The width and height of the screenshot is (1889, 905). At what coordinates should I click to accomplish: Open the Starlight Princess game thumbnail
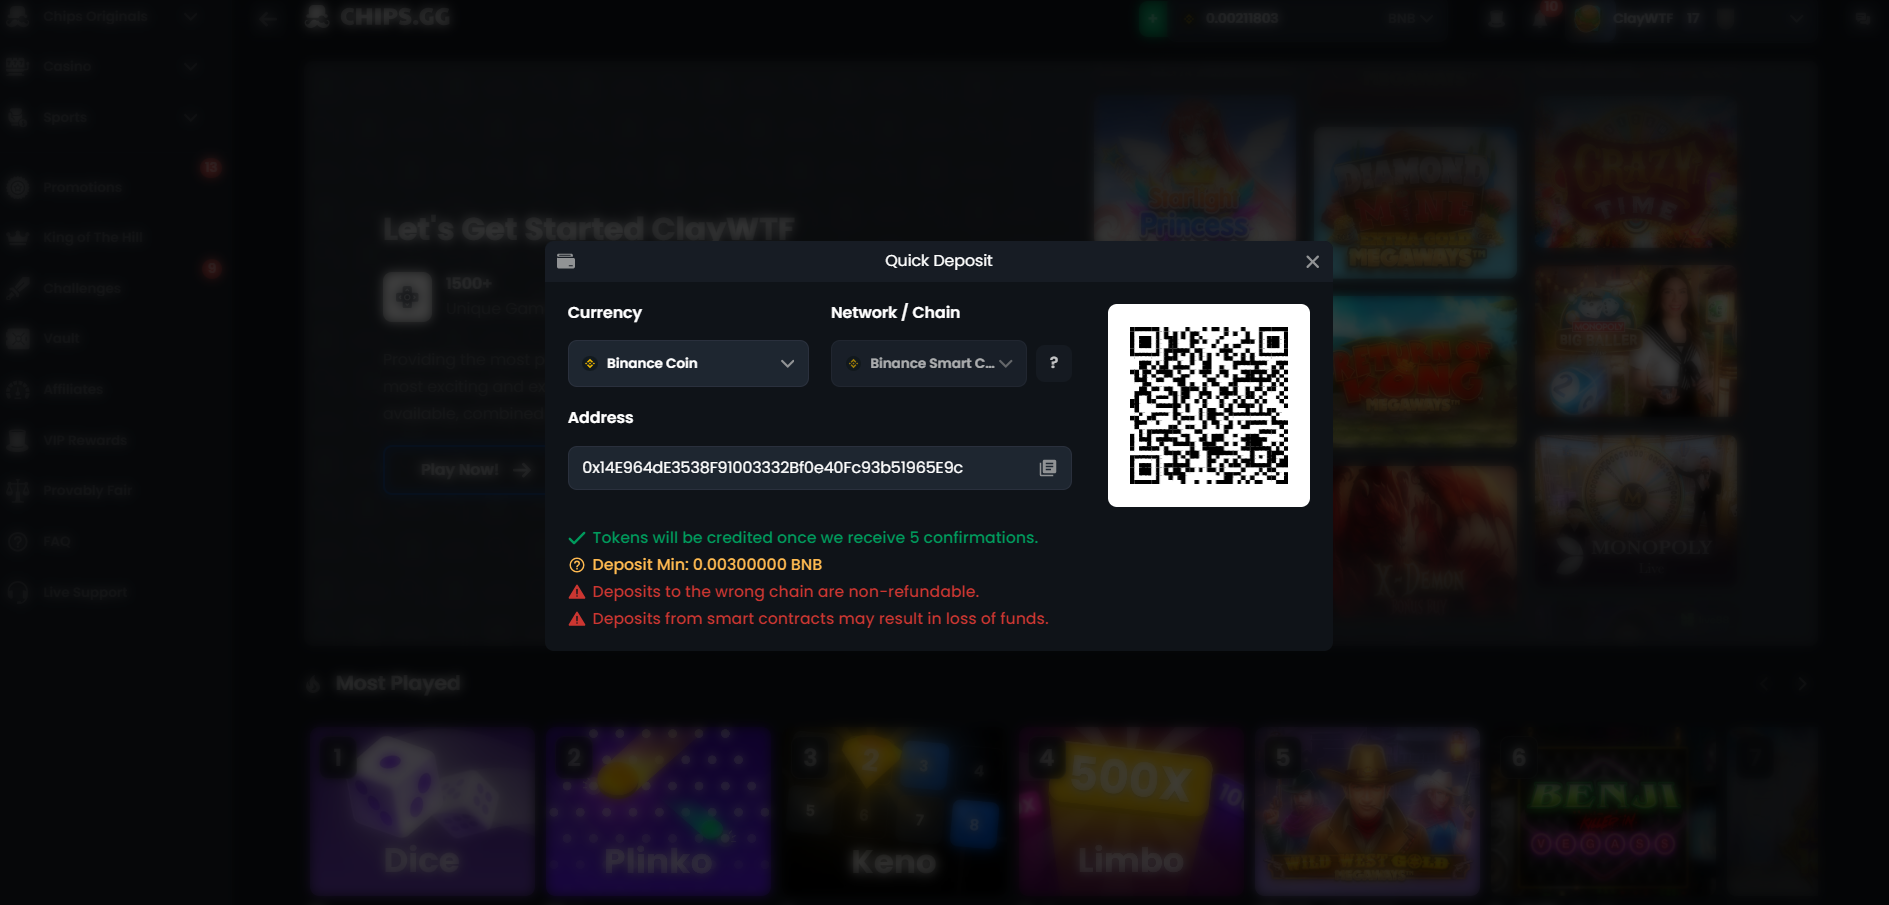[x=1194, y=170]
